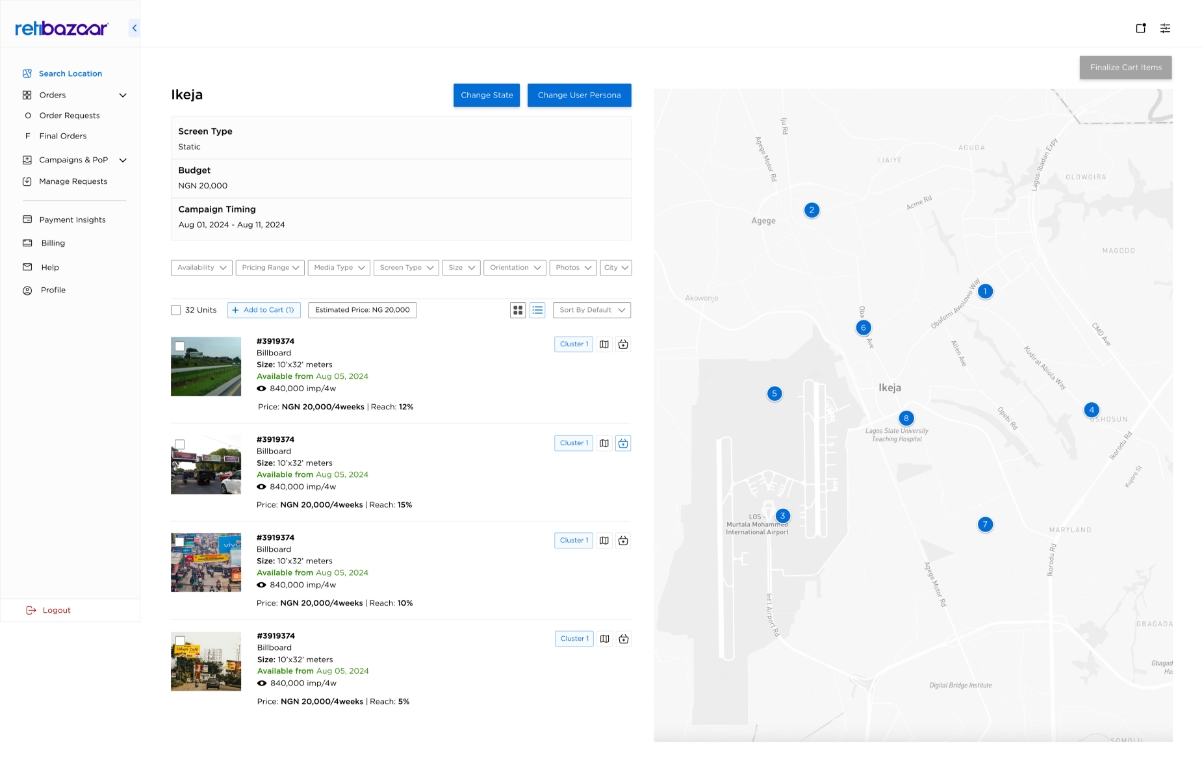Select map marker 2 near Agege

coord(812,210)
